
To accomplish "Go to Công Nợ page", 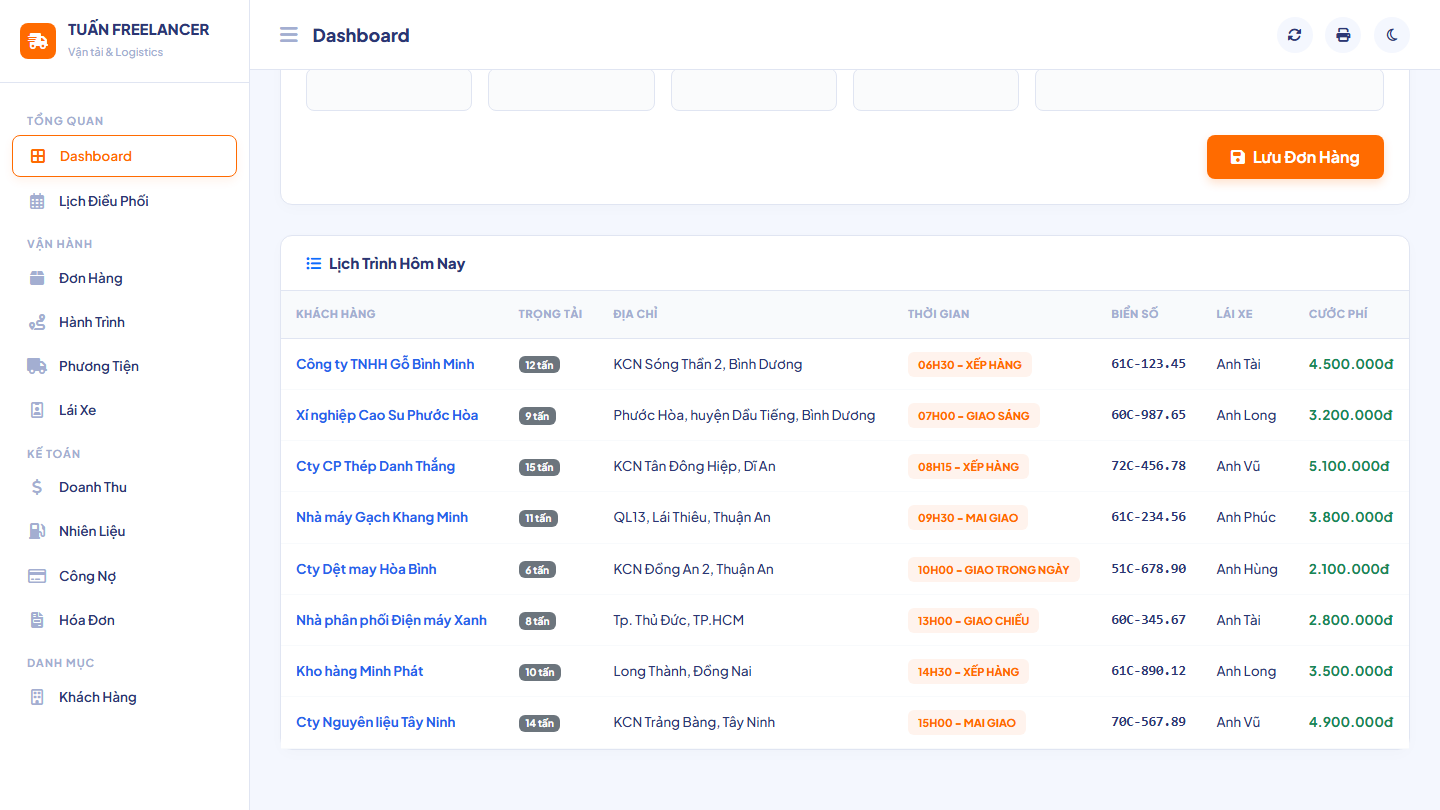I will tap(124, 576).
